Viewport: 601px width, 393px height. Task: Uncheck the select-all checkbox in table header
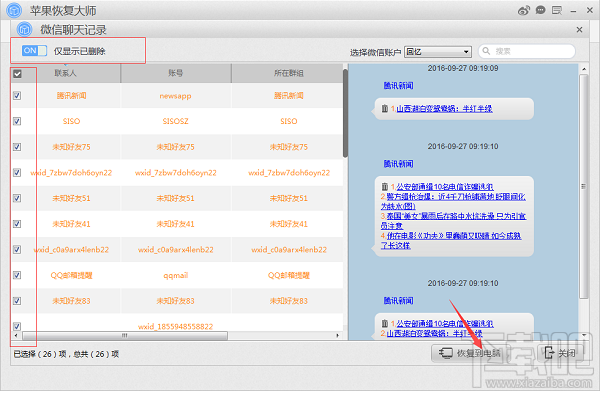(x=17, y=74)
